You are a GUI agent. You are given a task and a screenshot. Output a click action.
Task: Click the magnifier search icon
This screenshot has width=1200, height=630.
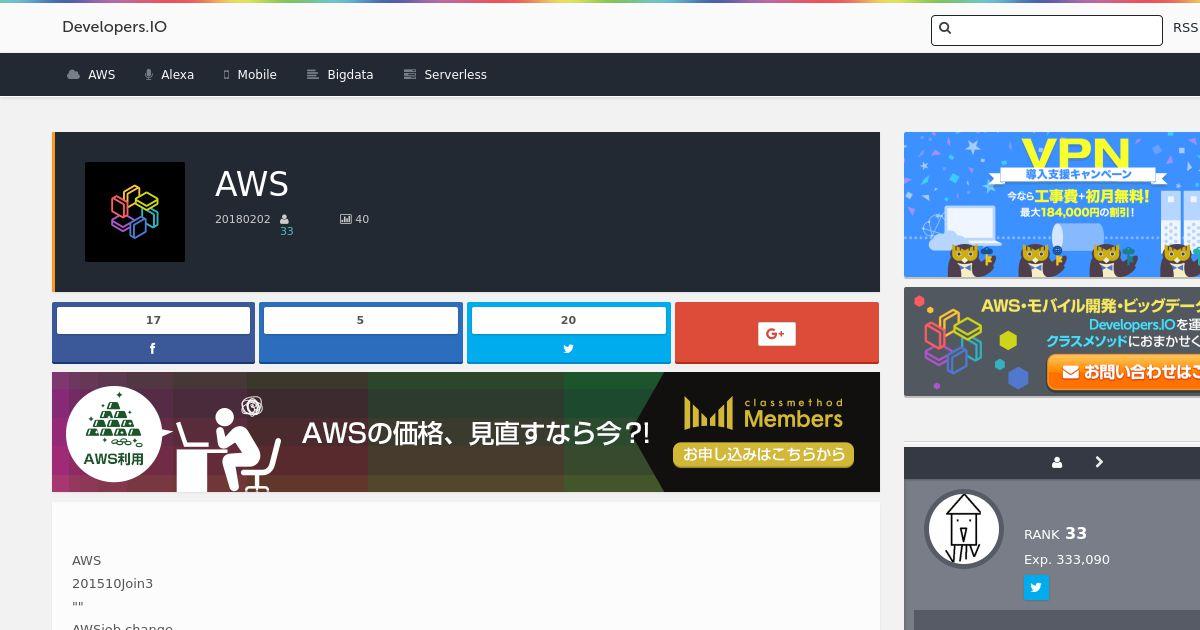click(x=945, y=29)
